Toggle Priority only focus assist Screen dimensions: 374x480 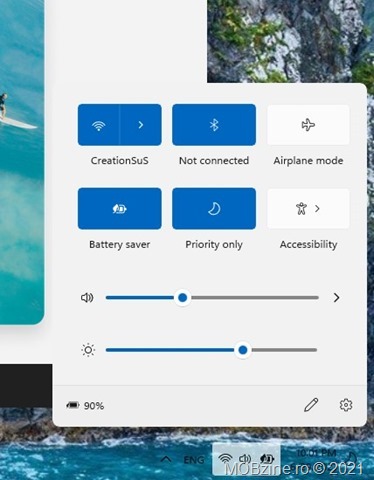[x=214, y=209]
